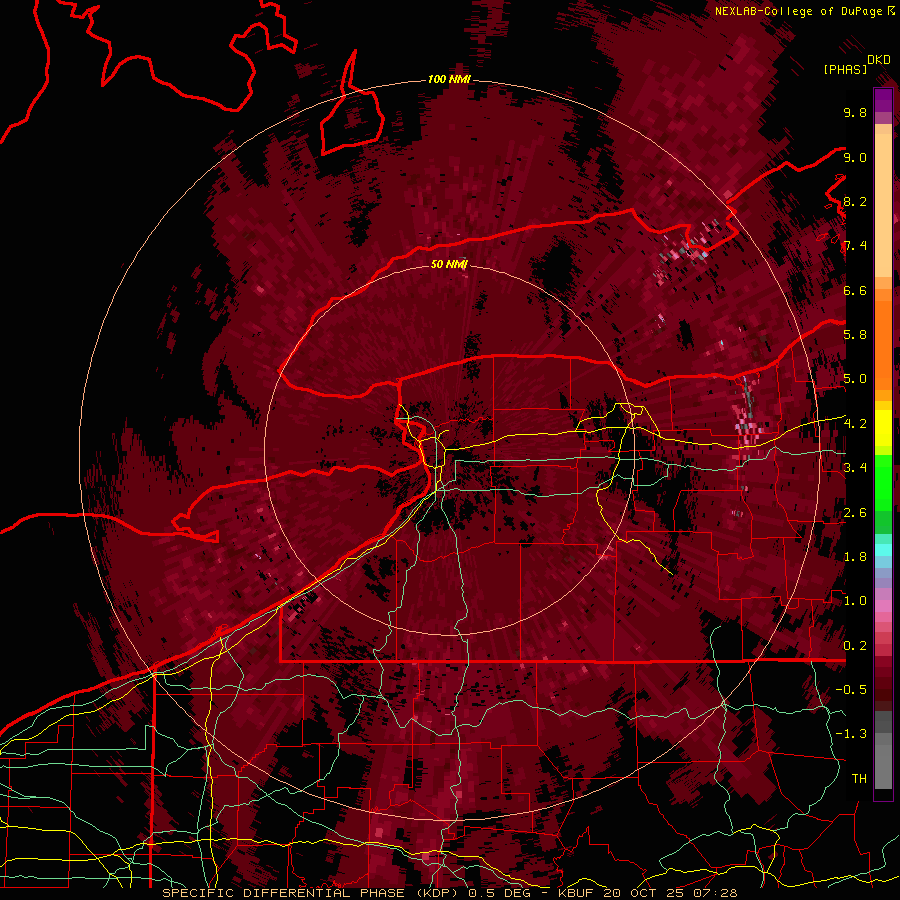The image size is (900, 900).
Task: Pick the 0.2 scale value
Action: click(855, 646)
